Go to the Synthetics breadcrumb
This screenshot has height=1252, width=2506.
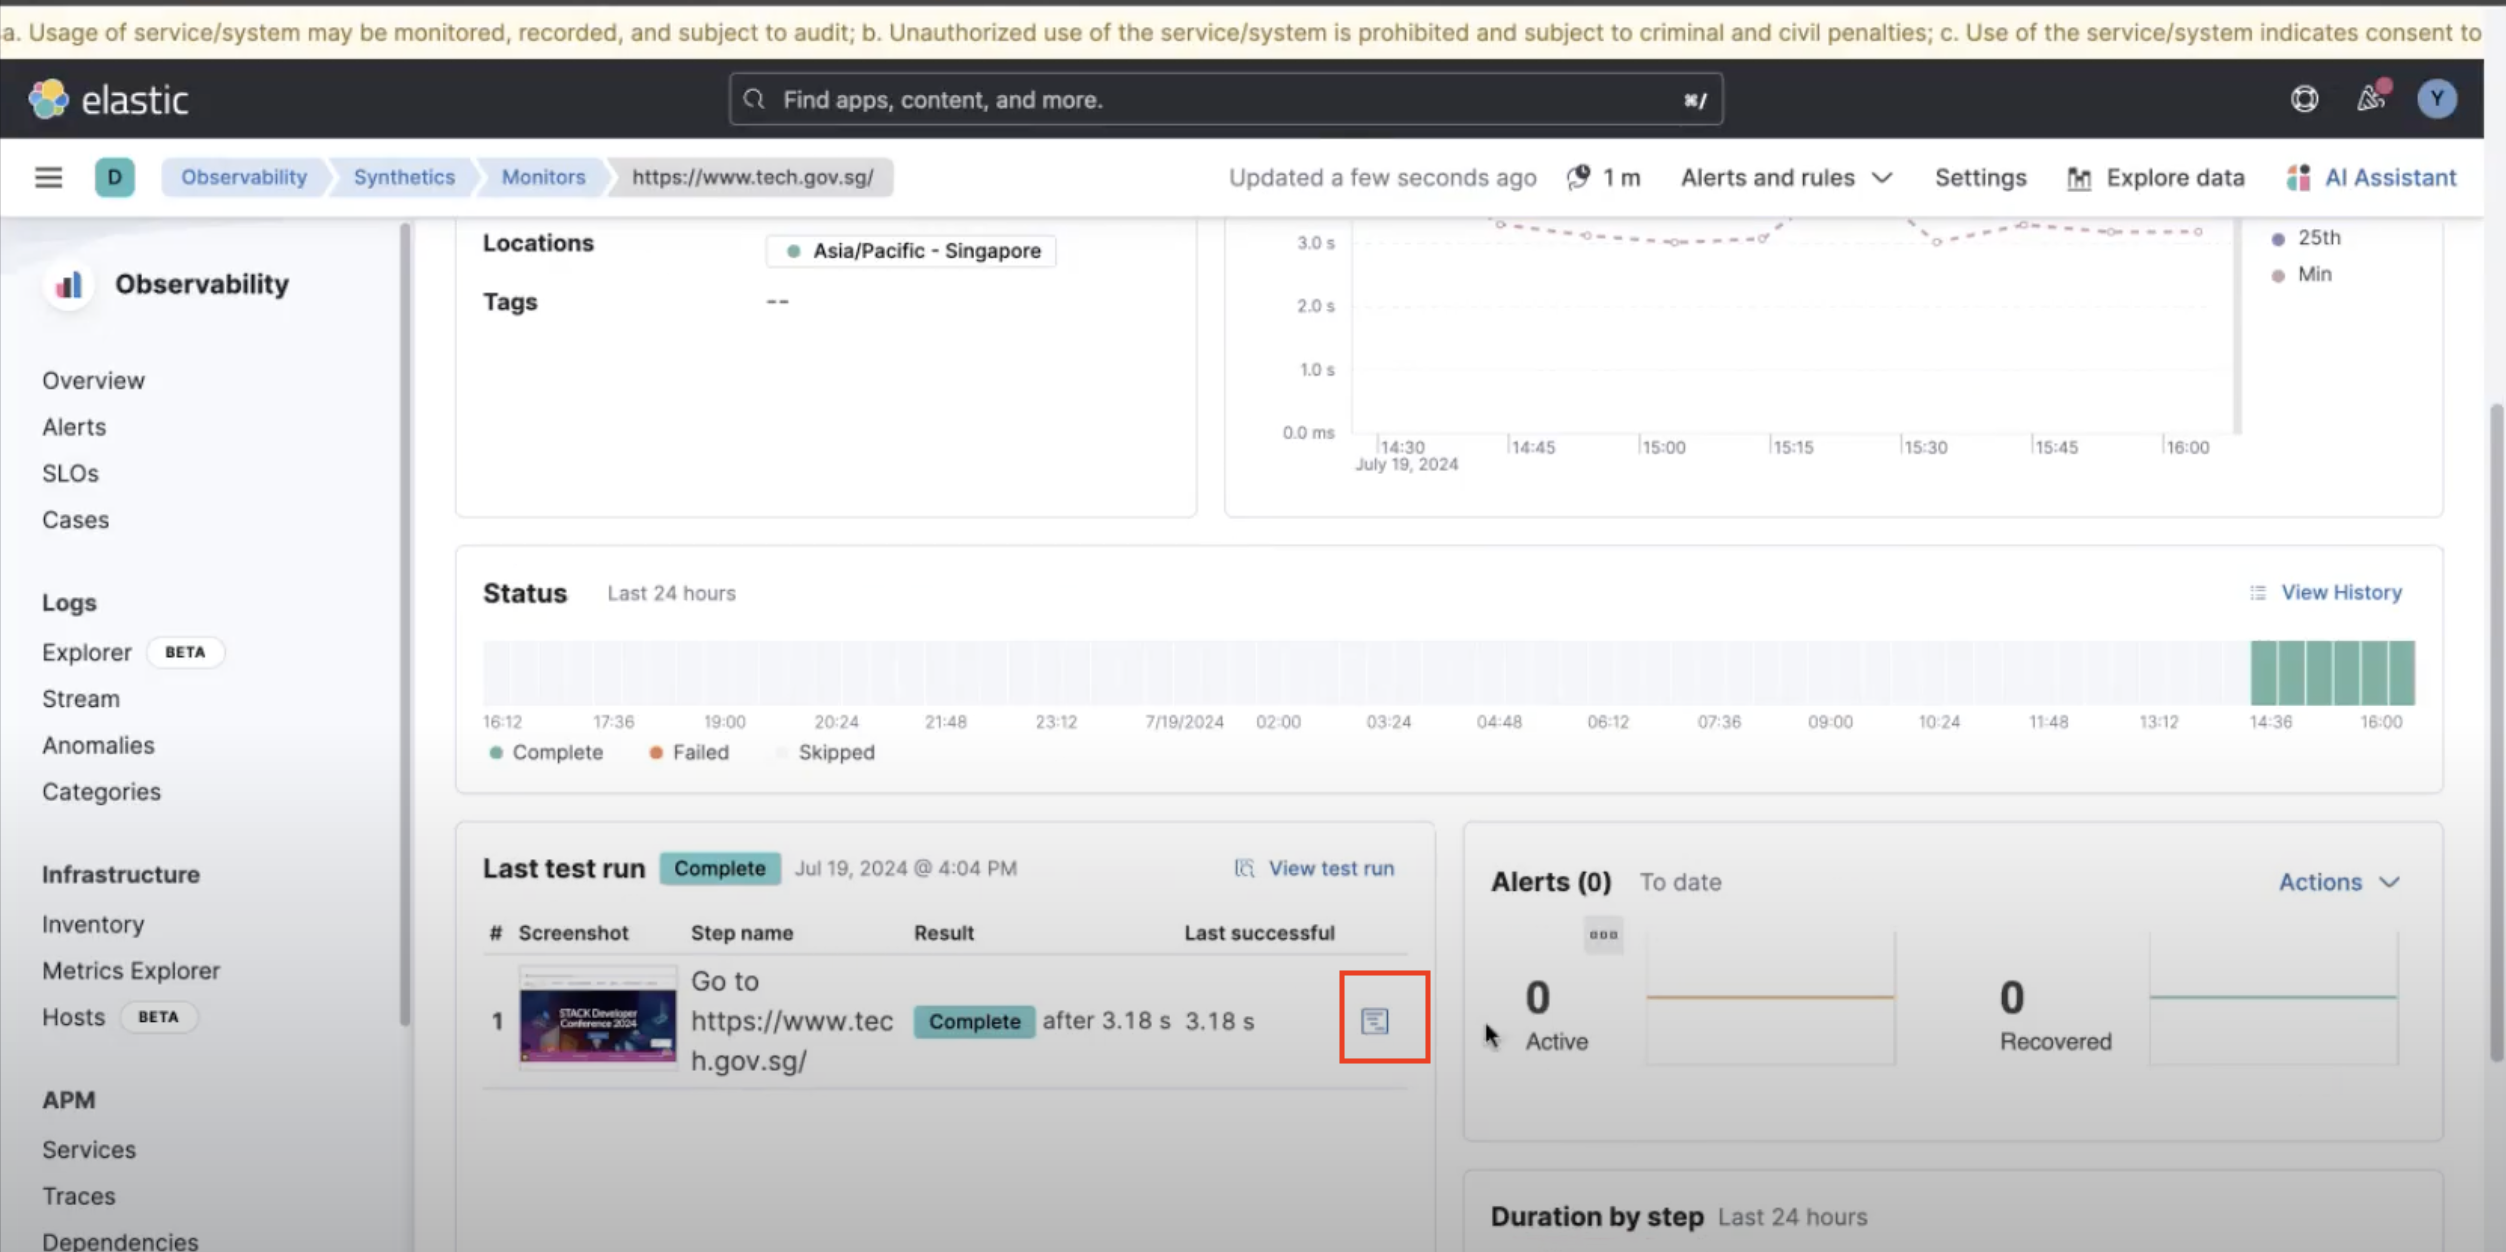[x=404, y=177]
